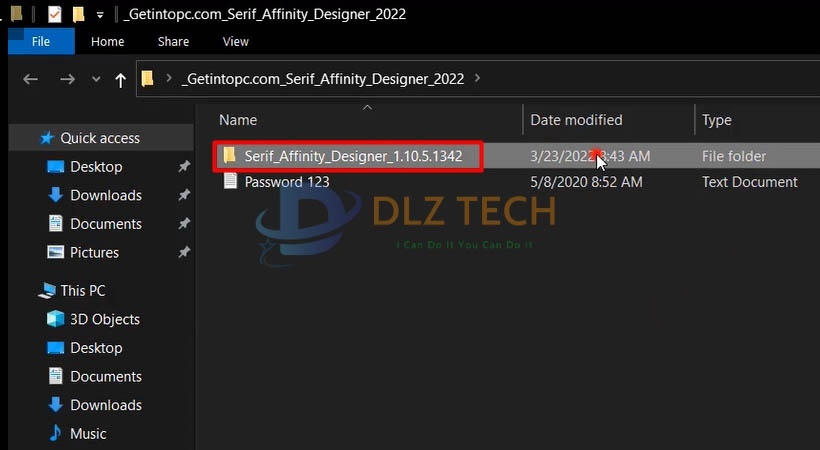Open 3D Objects under This PC
Viewport: 820px width, 450px height.
[x=105, y=320]
